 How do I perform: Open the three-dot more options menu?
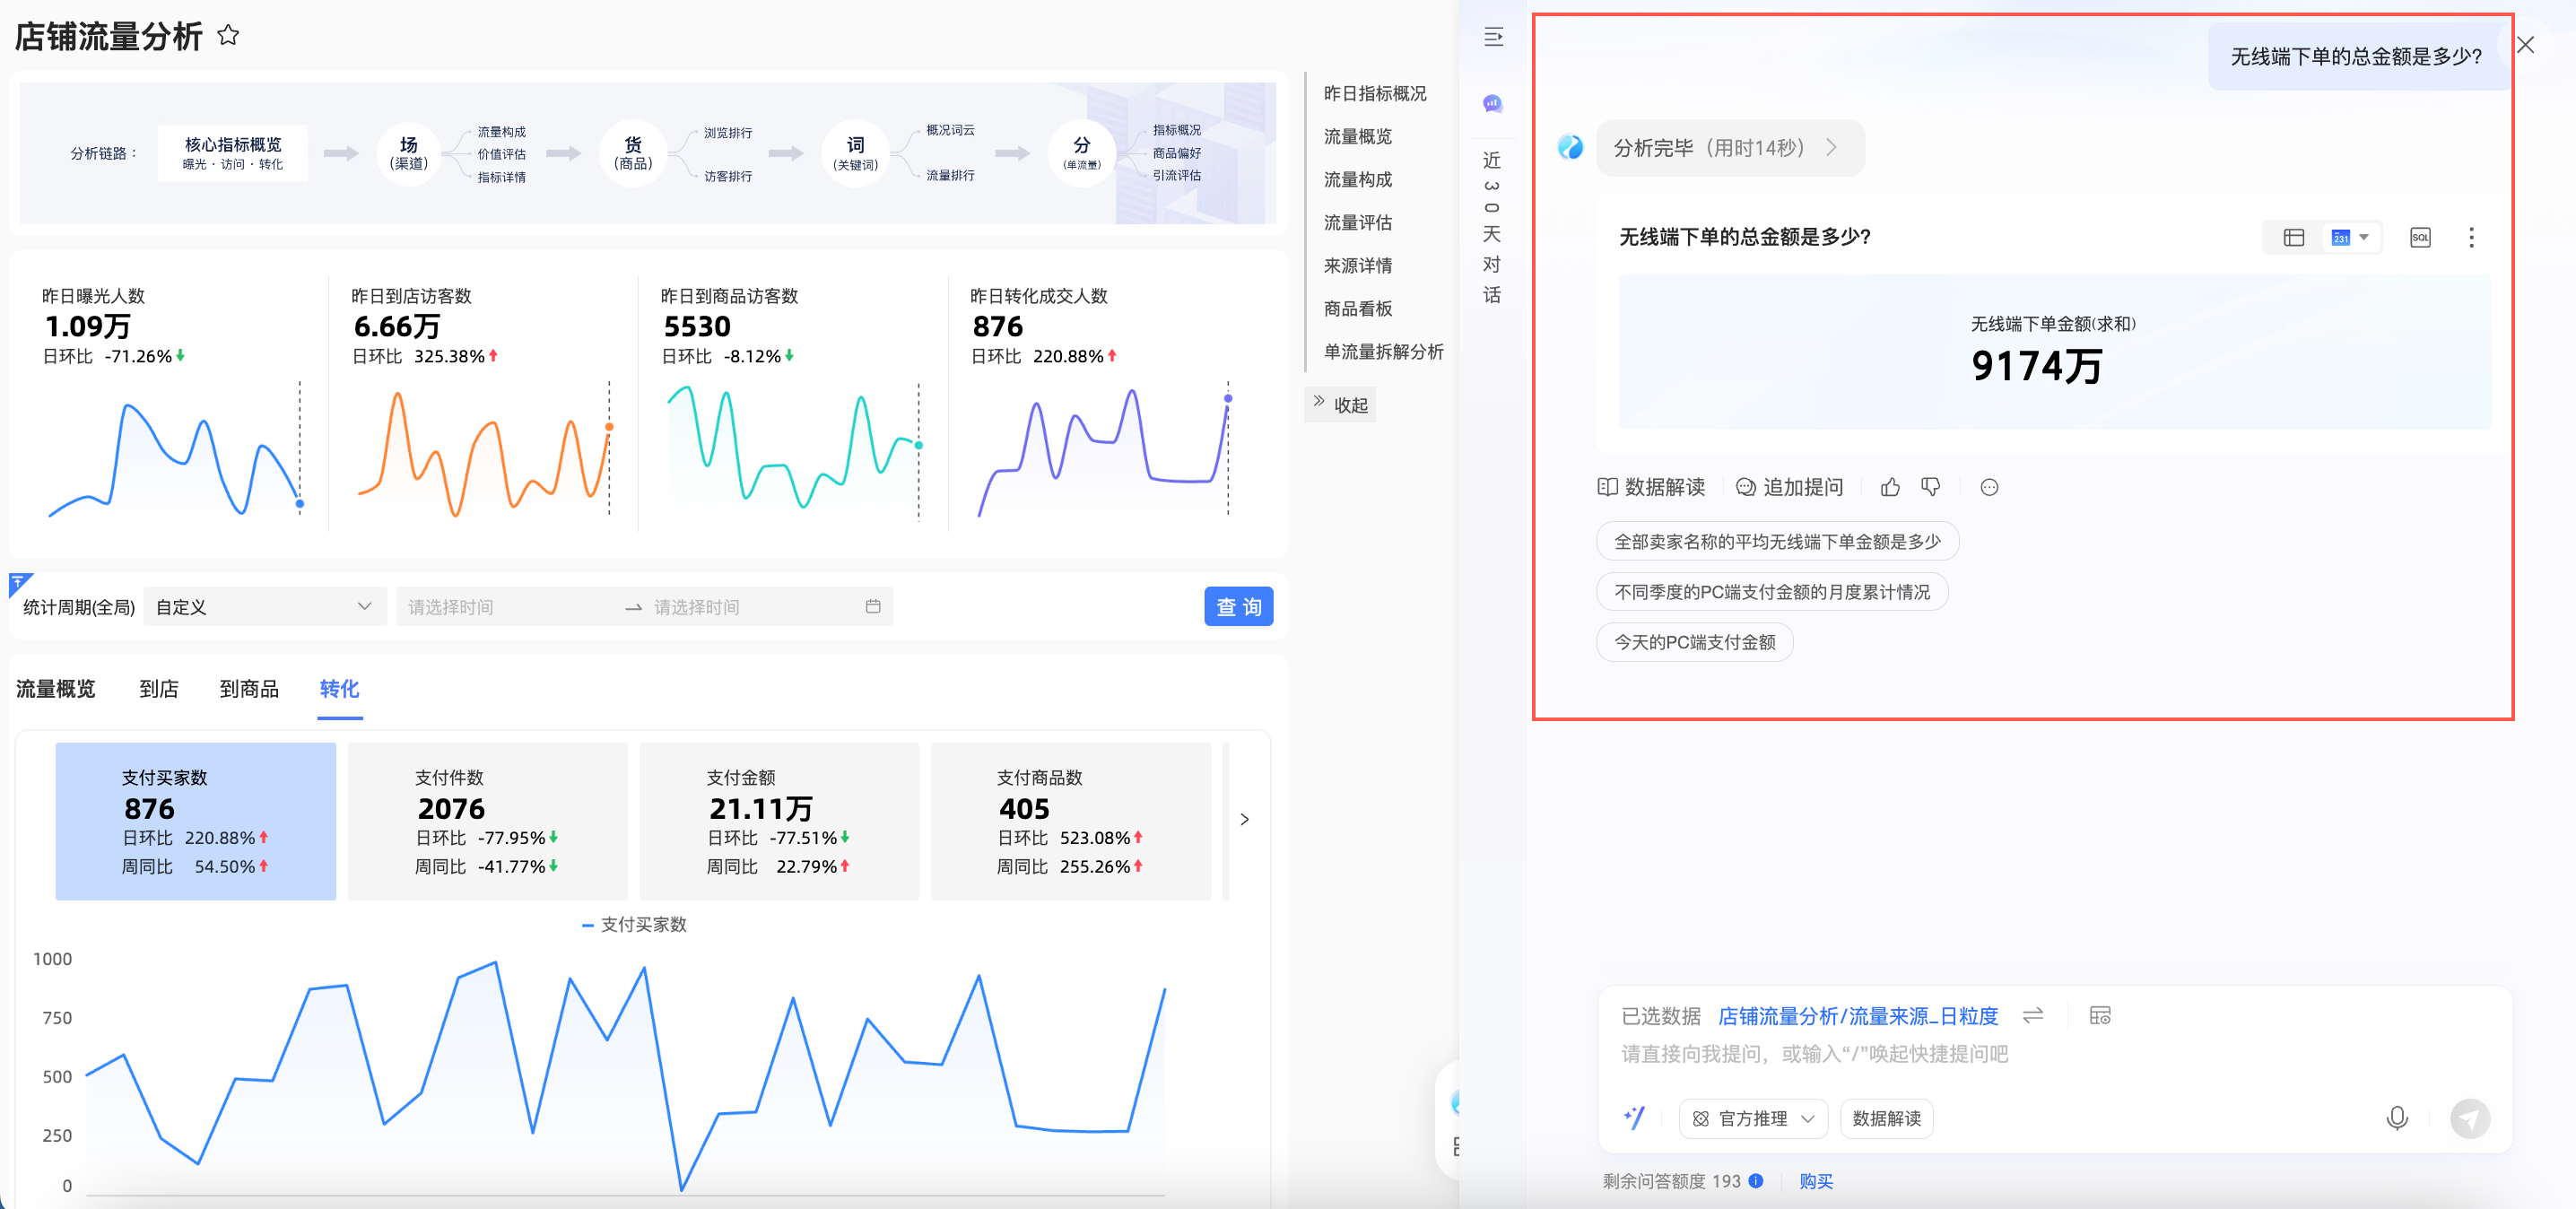click(x=2470, y=237)
